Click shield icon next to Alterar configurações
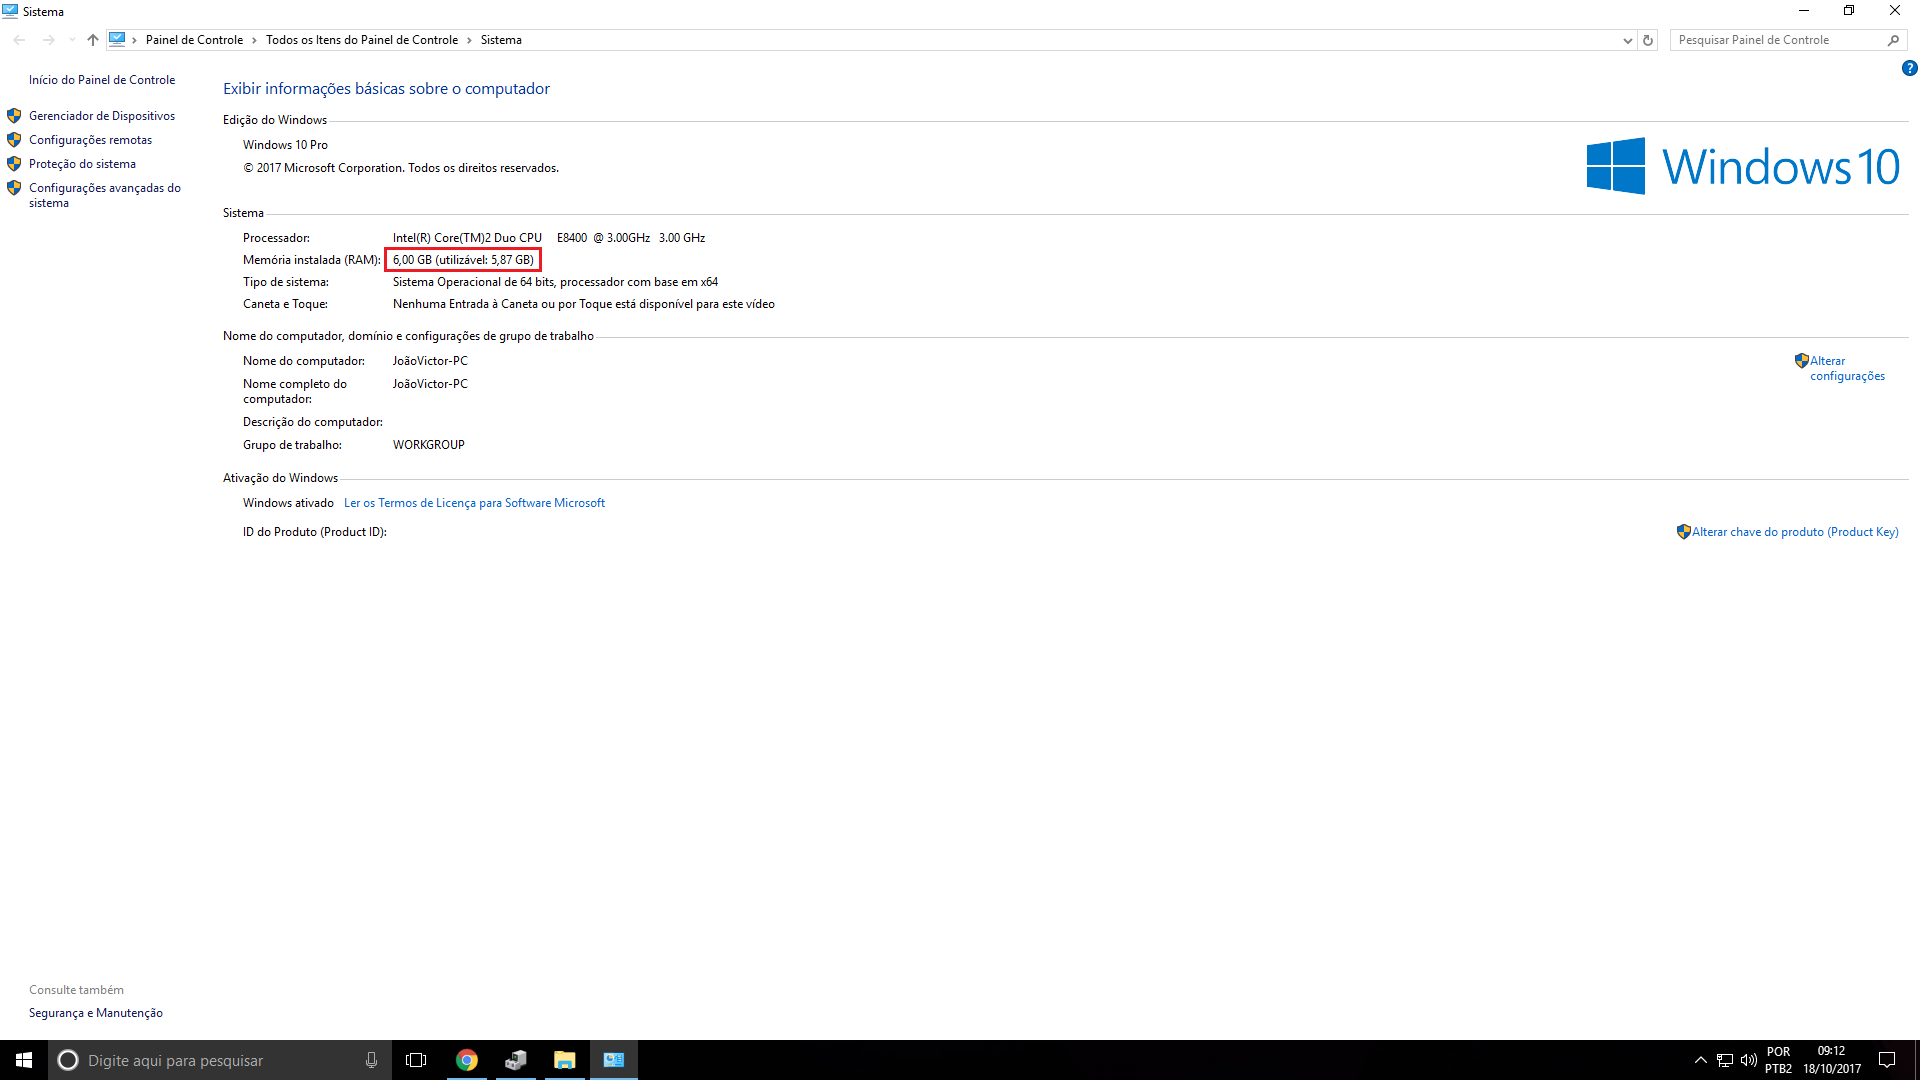The height and width of the screenshot is (1080, 1920). (1801, 361)
